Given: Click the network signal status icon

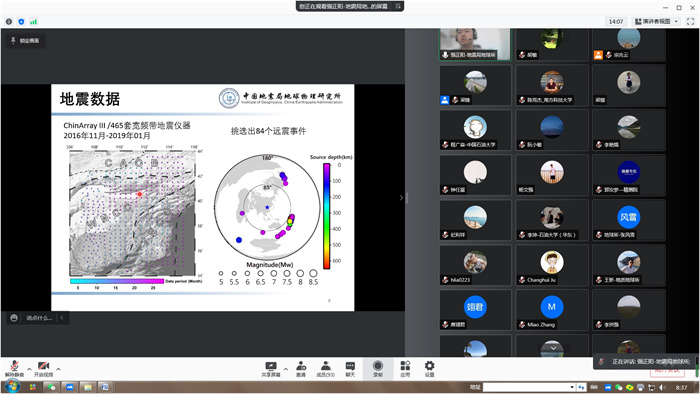Looking at the screenshot, I should point(33,21).
